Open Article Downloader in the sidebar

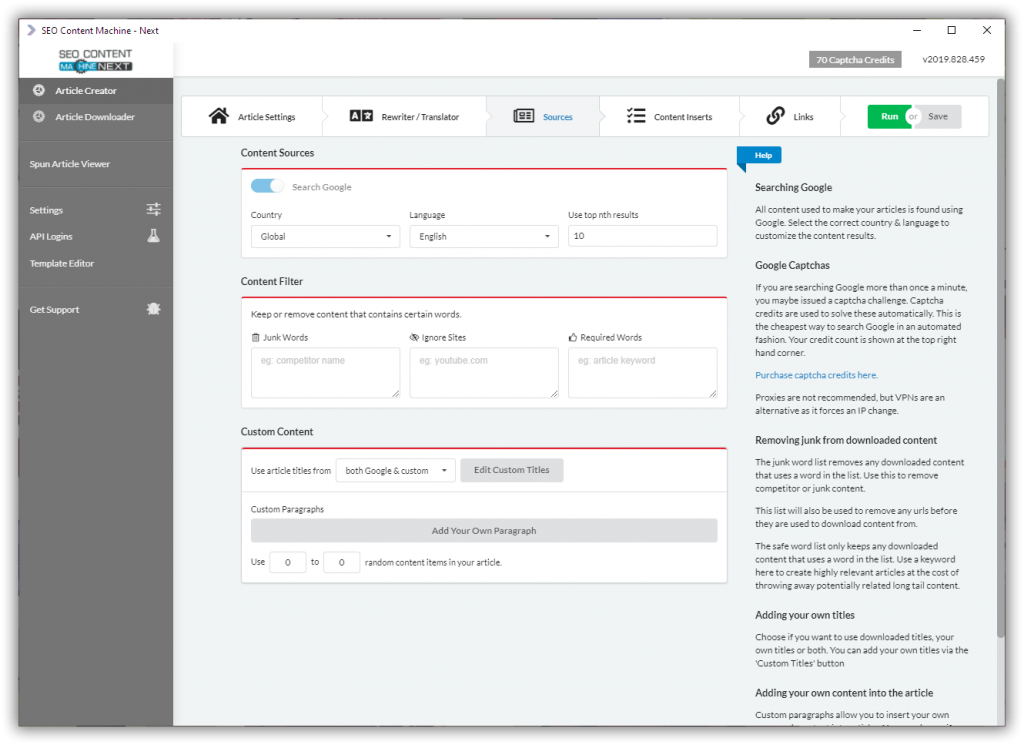click(96, 117)
